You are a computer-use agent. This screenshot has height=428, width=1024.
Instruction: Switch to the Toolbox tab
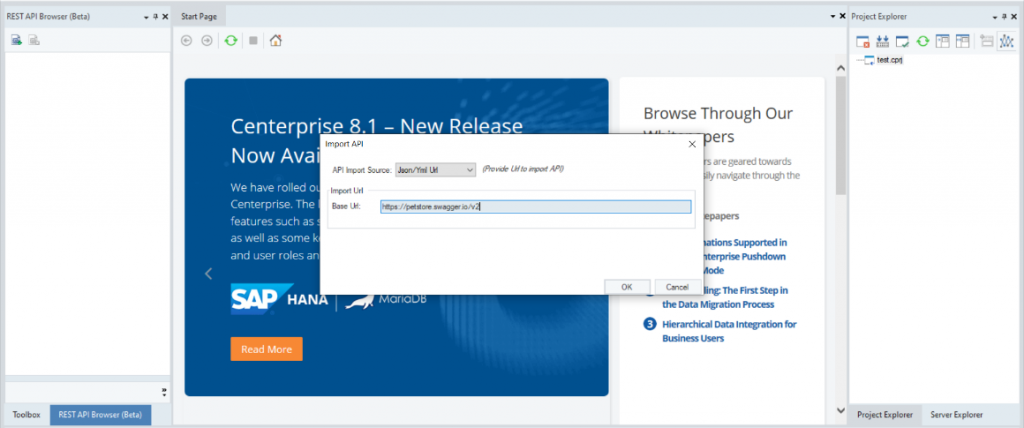click(25, 414)
